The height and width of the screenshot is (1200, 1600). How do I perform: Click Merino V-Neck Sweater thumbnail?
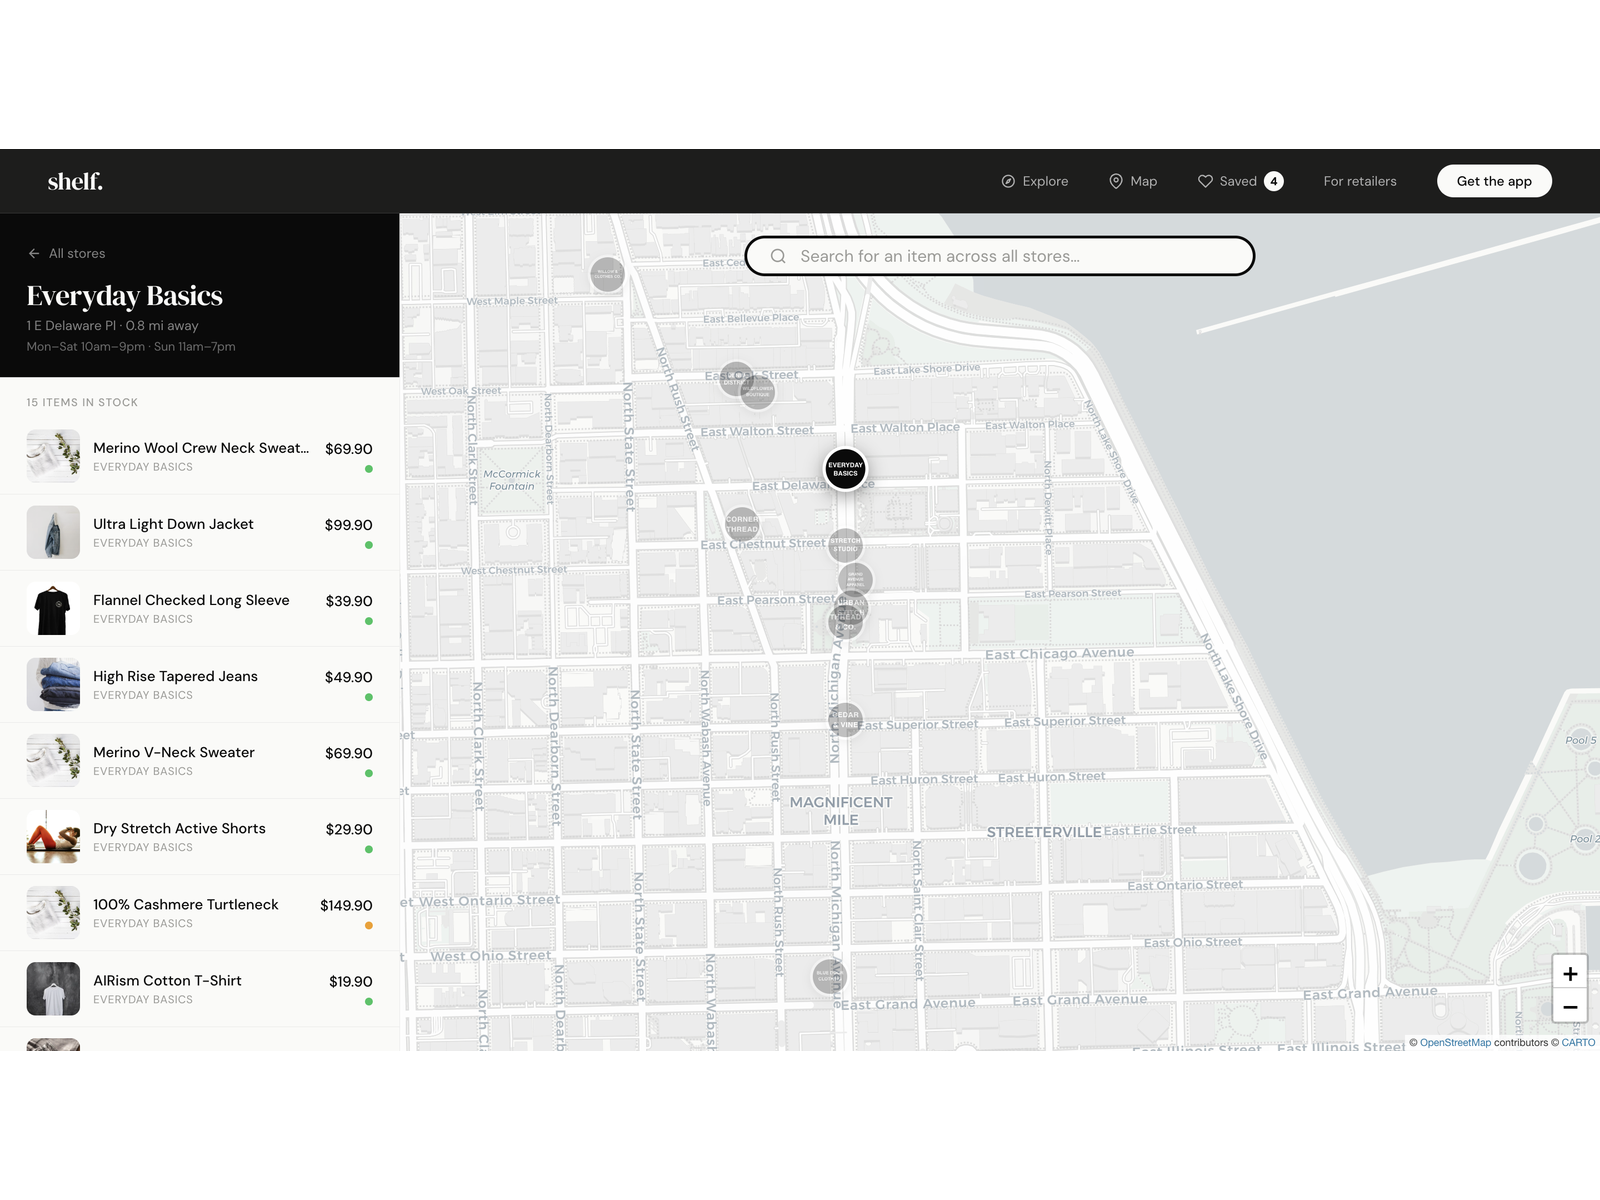53,760
